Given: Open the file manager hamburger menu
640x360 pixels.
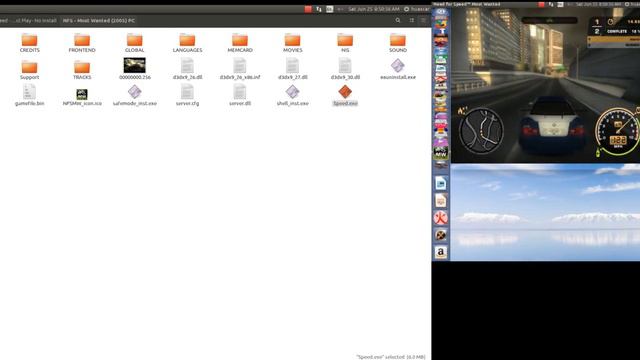Looking at the screenshot, I should [x=423, y=20].
